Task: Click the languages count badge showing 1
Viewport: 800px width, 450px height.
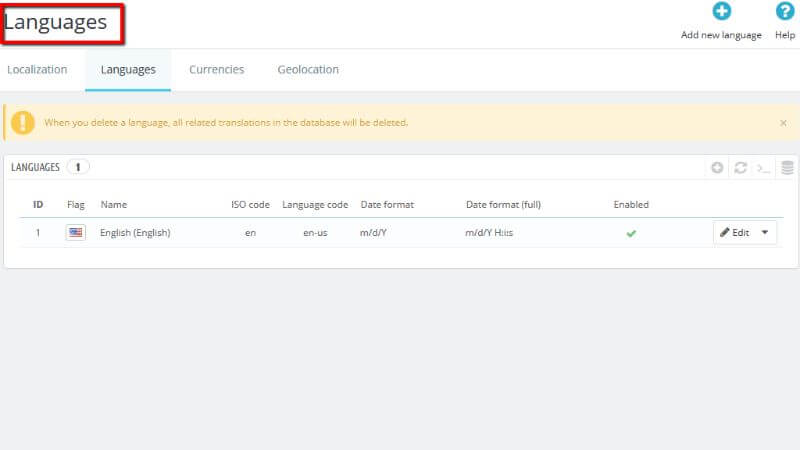Action: (78, 167)
